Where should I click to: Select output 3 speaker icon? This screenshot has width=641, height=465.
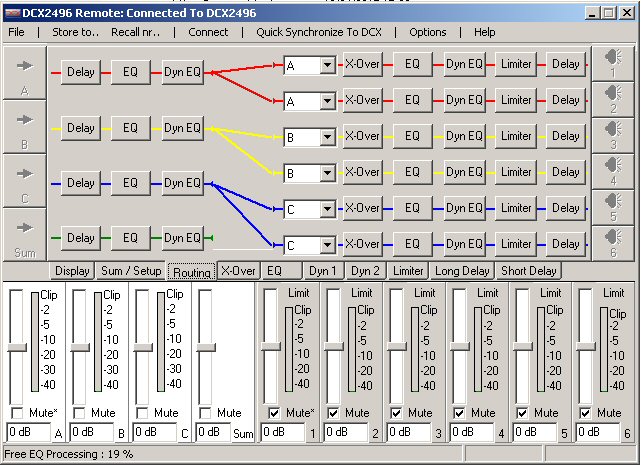click(x=613, y=129)
